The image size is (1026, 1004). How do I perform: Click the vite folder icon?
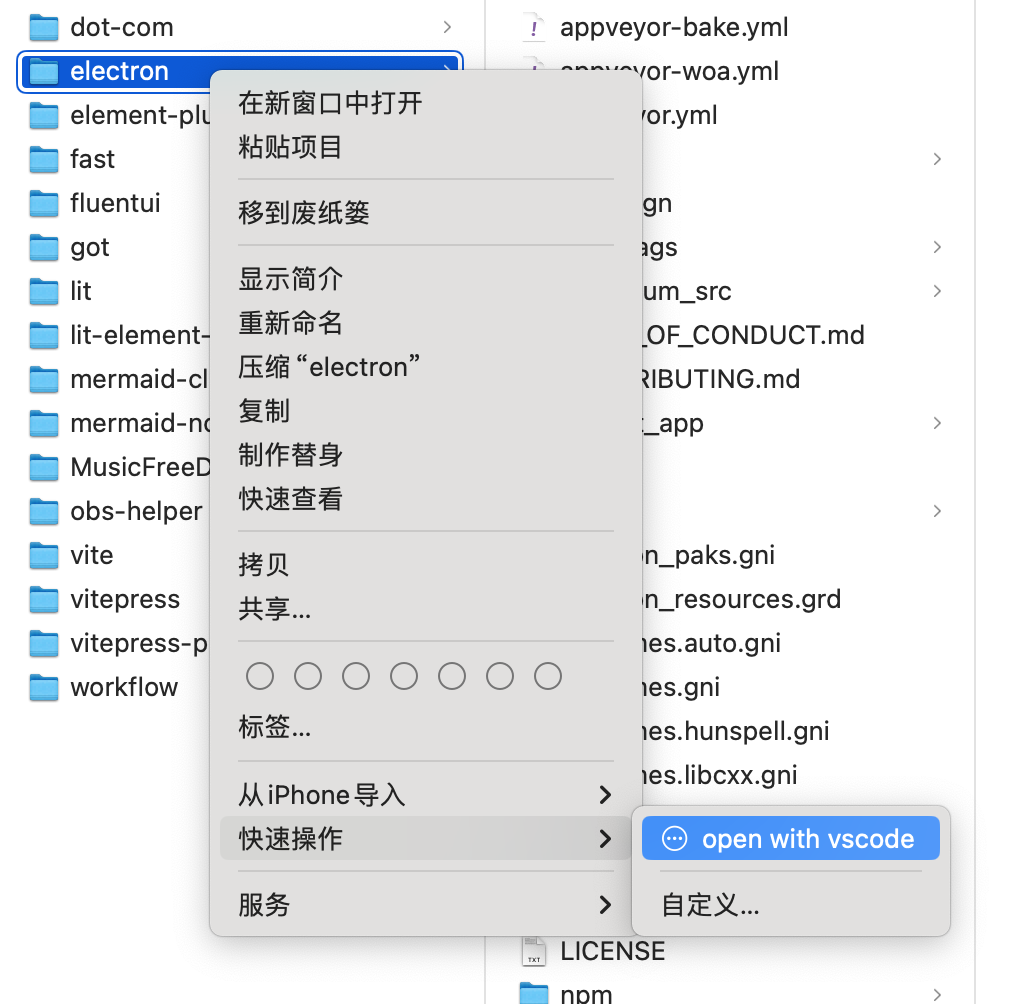coord(44,556)
